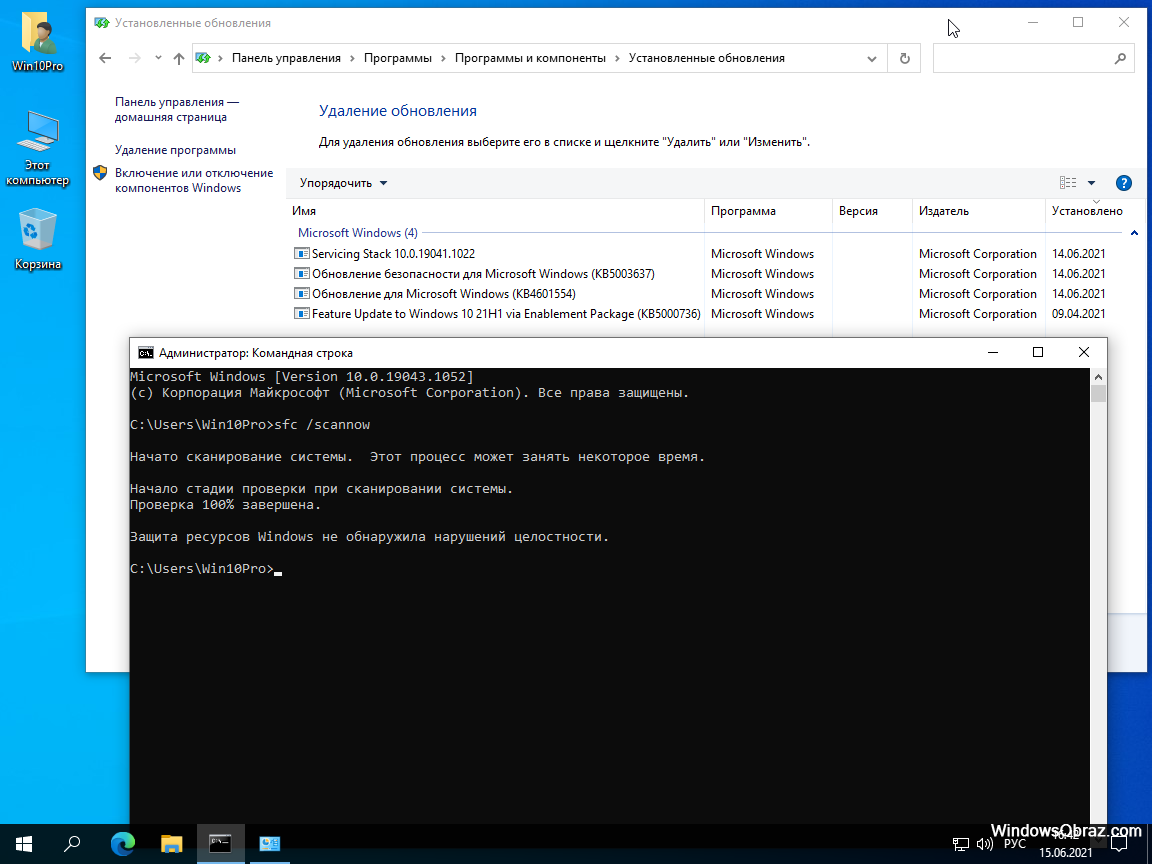Image resolution: width=1152 pixels, height=864 pixels.
Task: Select the KB5003637 security update row
Action: 483,274
